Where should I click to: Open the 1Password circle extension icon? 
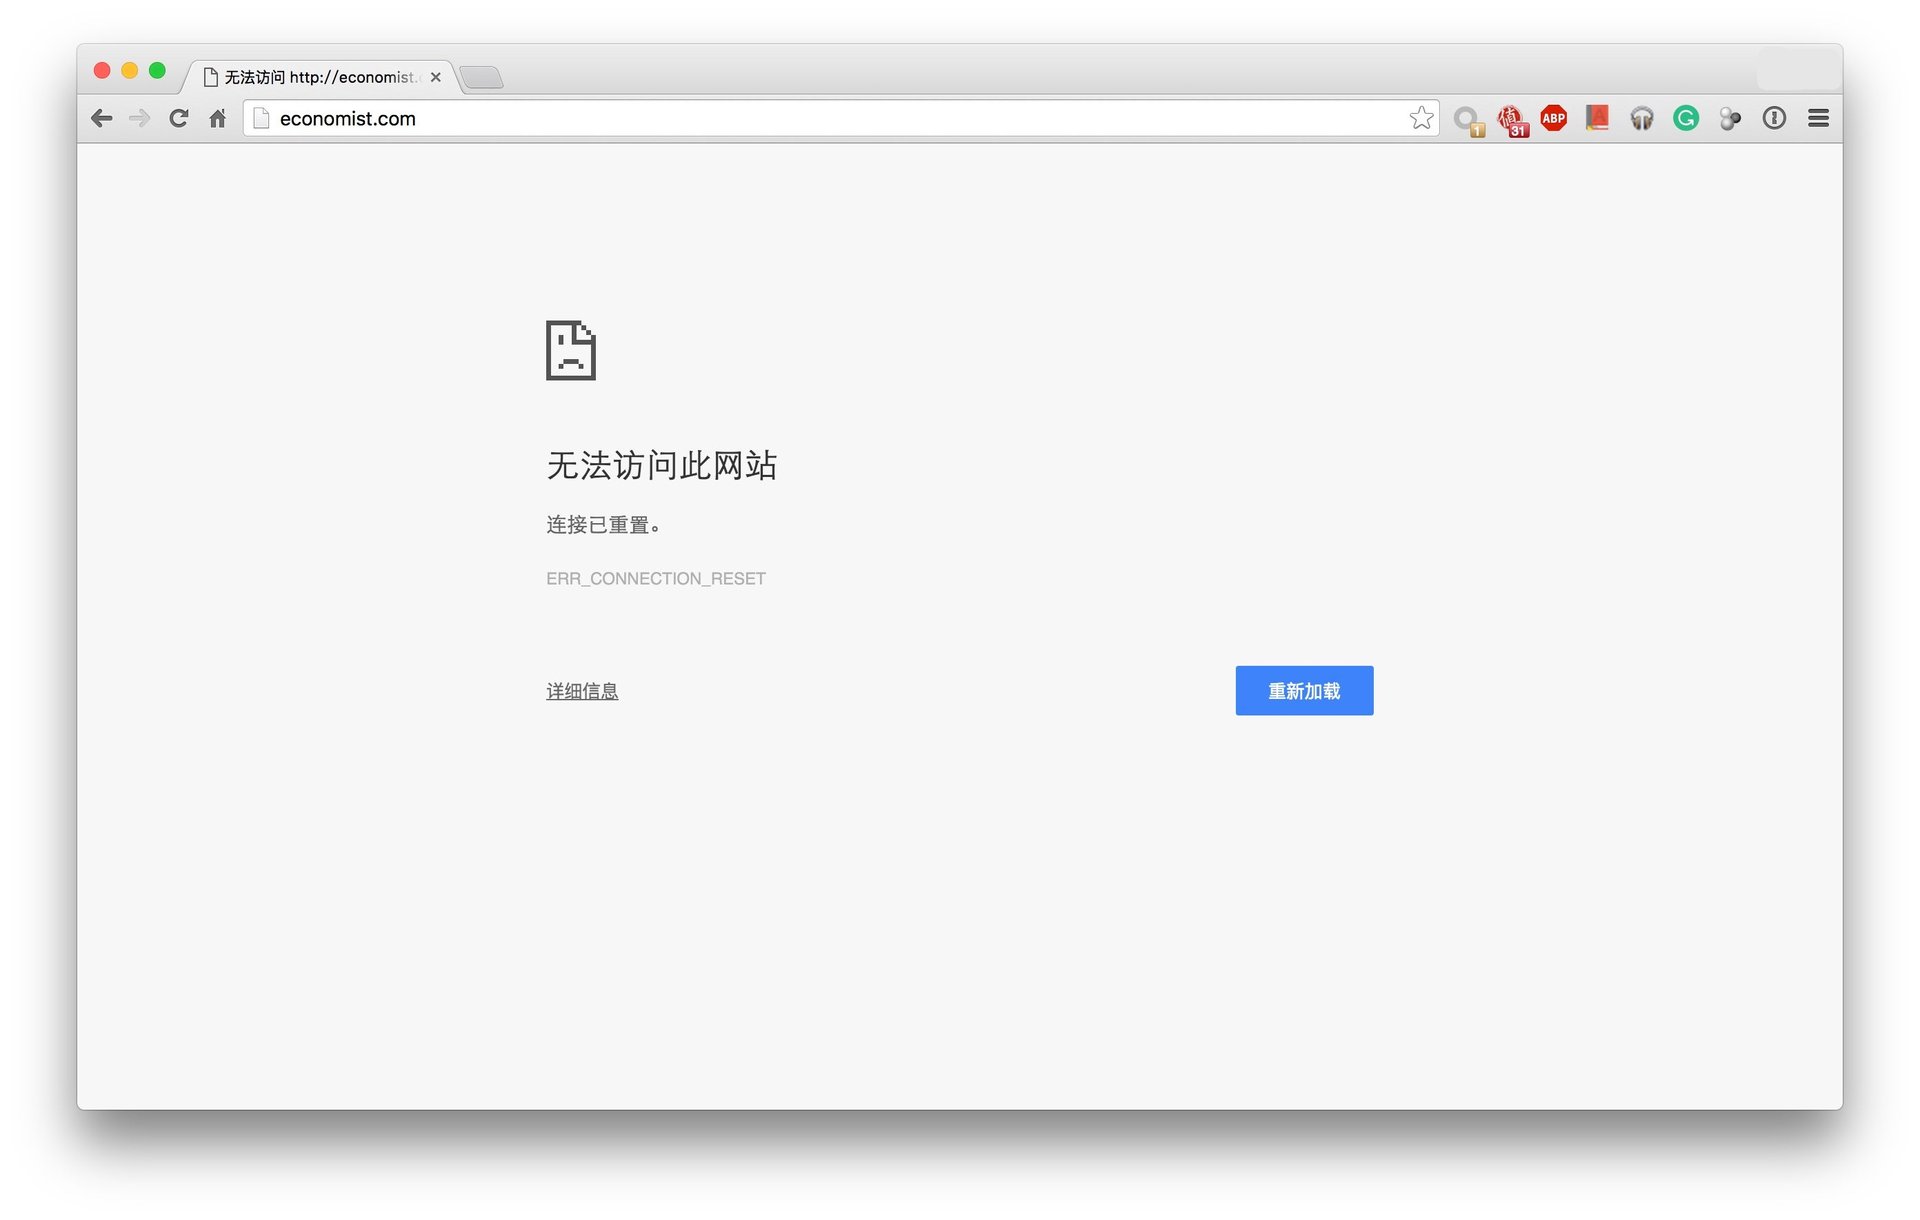(x=1774, y=119)
